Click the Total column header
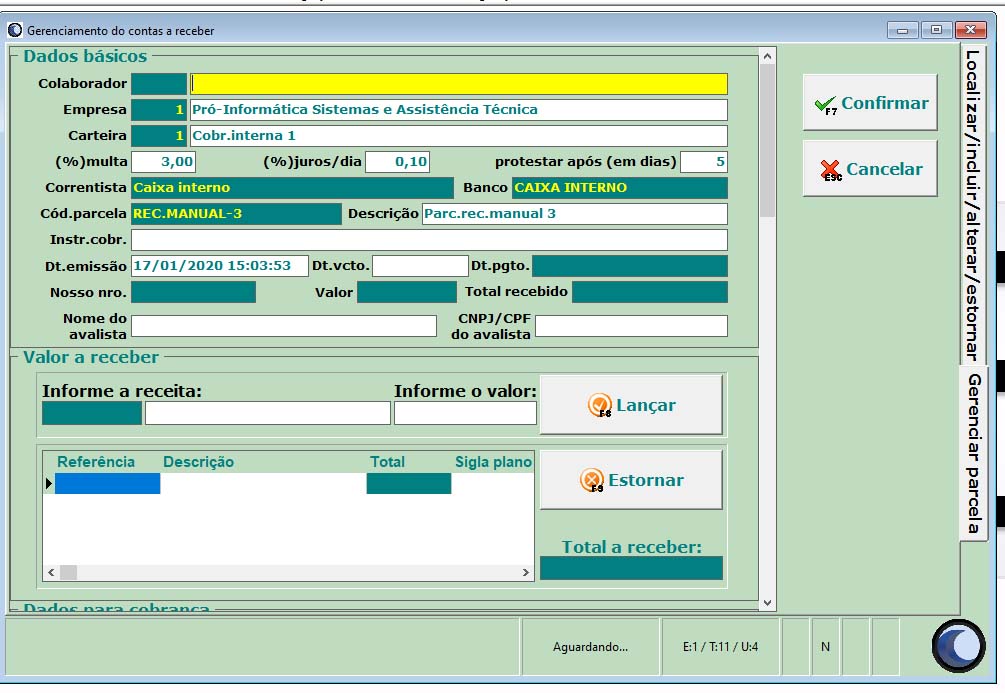 [387, 462]
